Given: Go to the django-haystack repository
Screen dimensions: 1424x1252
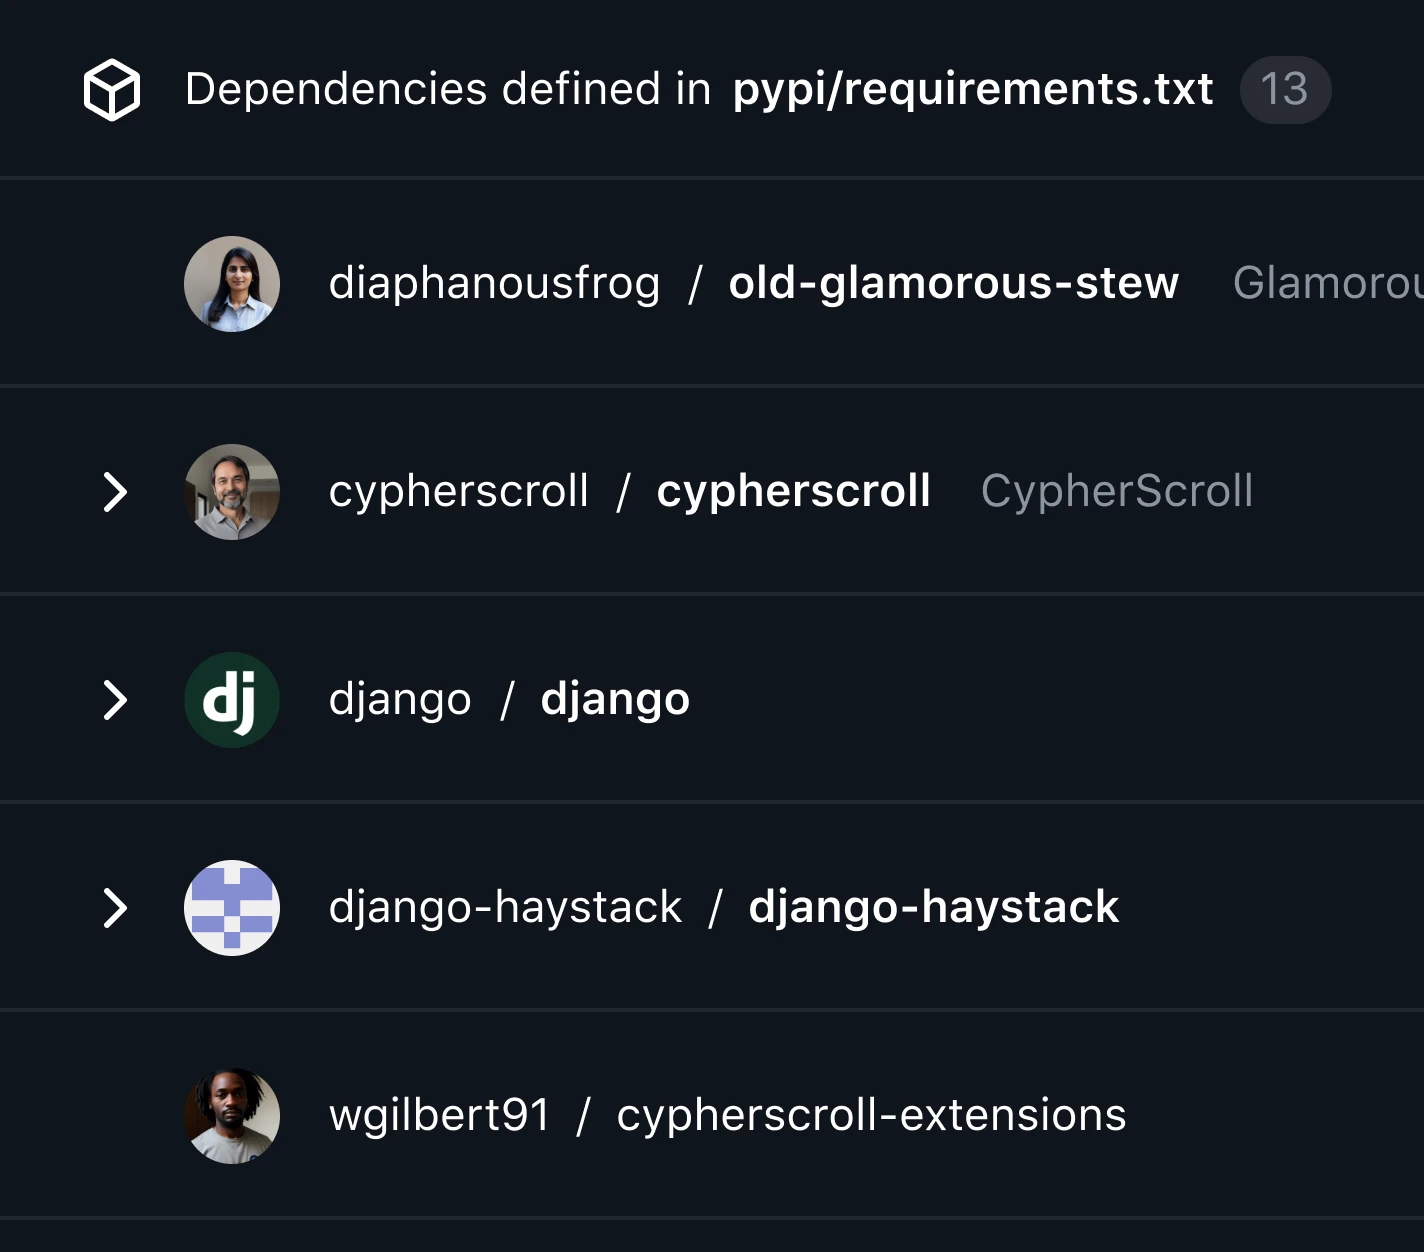Looking at the screenshot, I should pyautogui.click(x=934, y=908).
